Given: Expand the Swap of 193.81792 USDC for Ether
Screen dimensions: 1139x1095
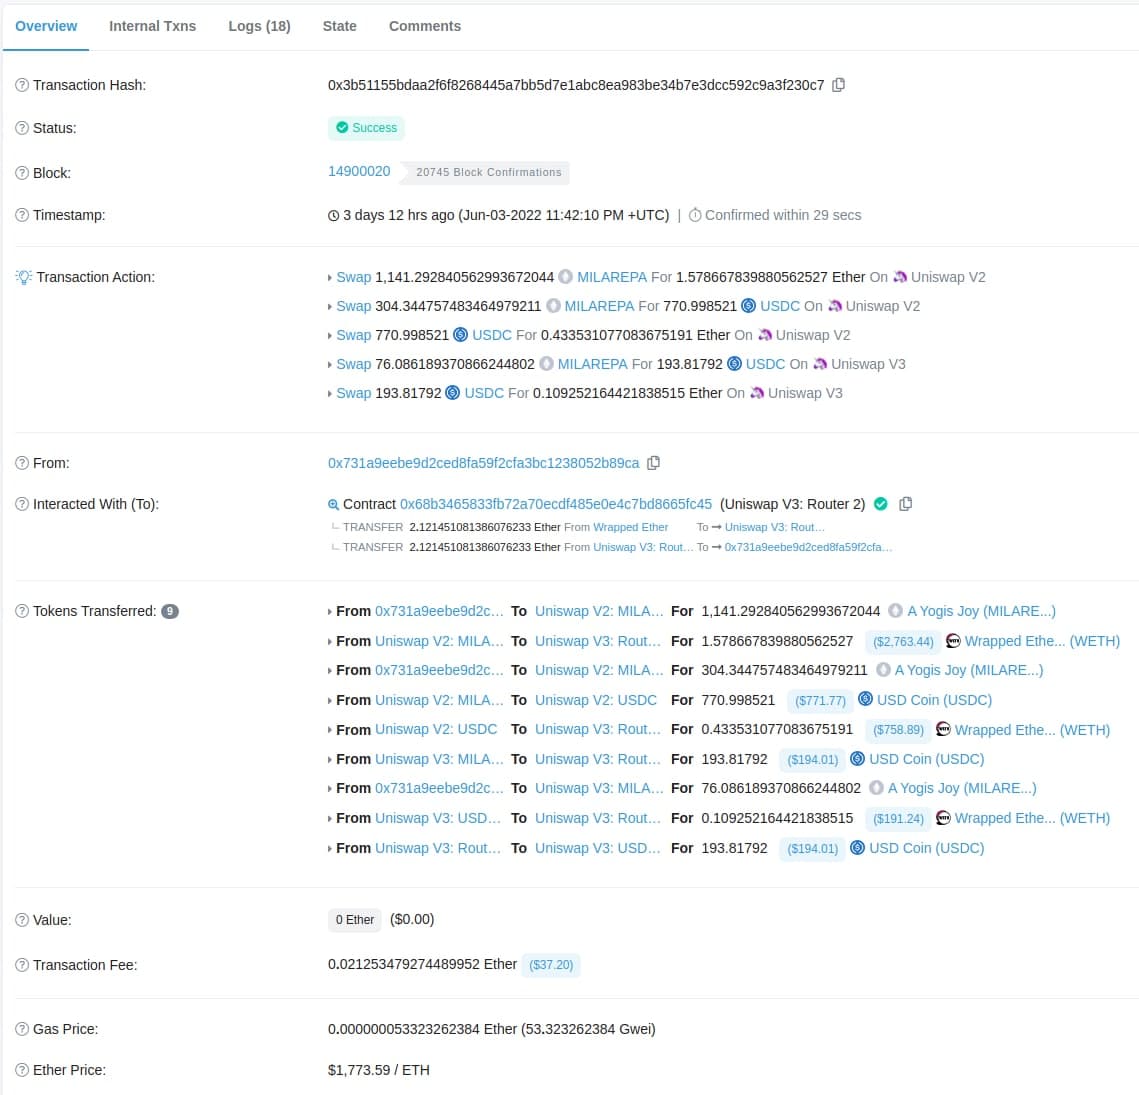Looking at the screenshot, I should [330, 394].
